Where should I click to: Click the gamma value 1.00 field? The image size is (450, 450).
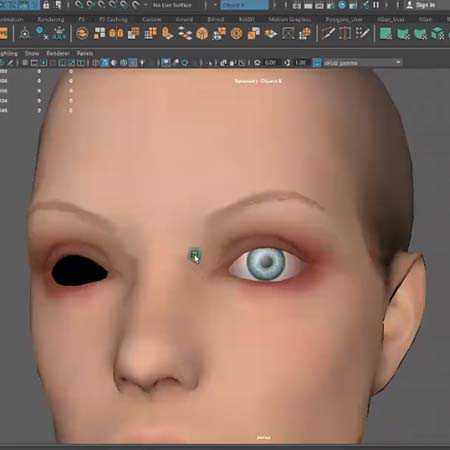(300, 62)
